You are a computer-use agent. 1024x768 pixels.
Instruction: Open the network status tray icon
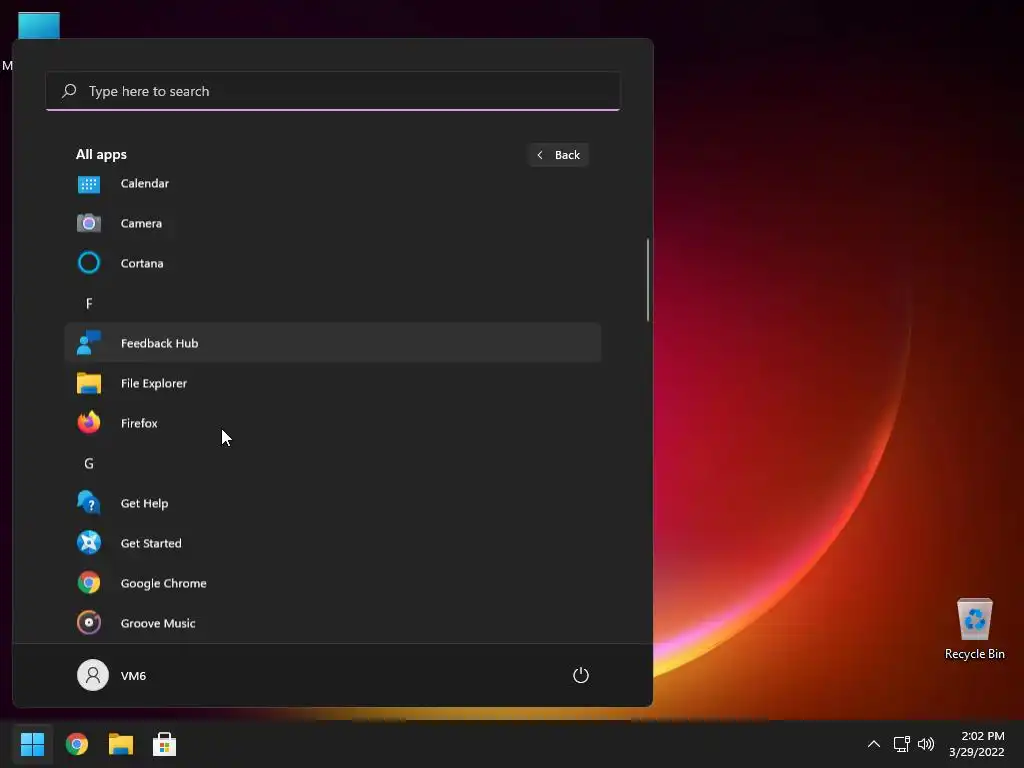(x=901, y=744)
